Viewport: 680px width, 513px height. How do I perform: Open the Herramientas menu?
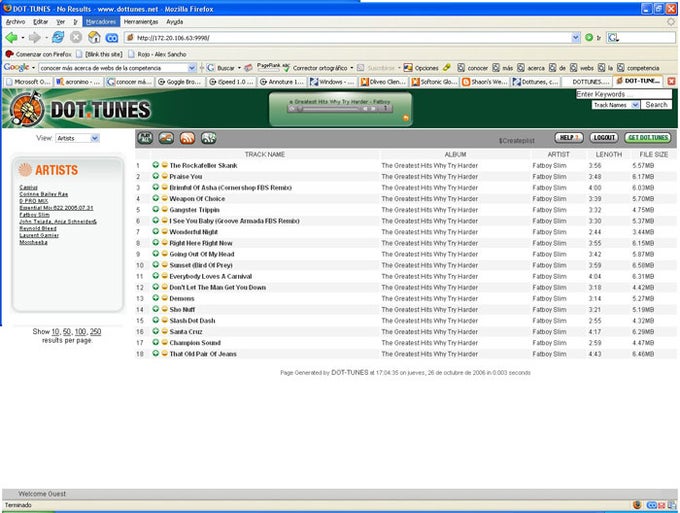[x=141, y=22]
